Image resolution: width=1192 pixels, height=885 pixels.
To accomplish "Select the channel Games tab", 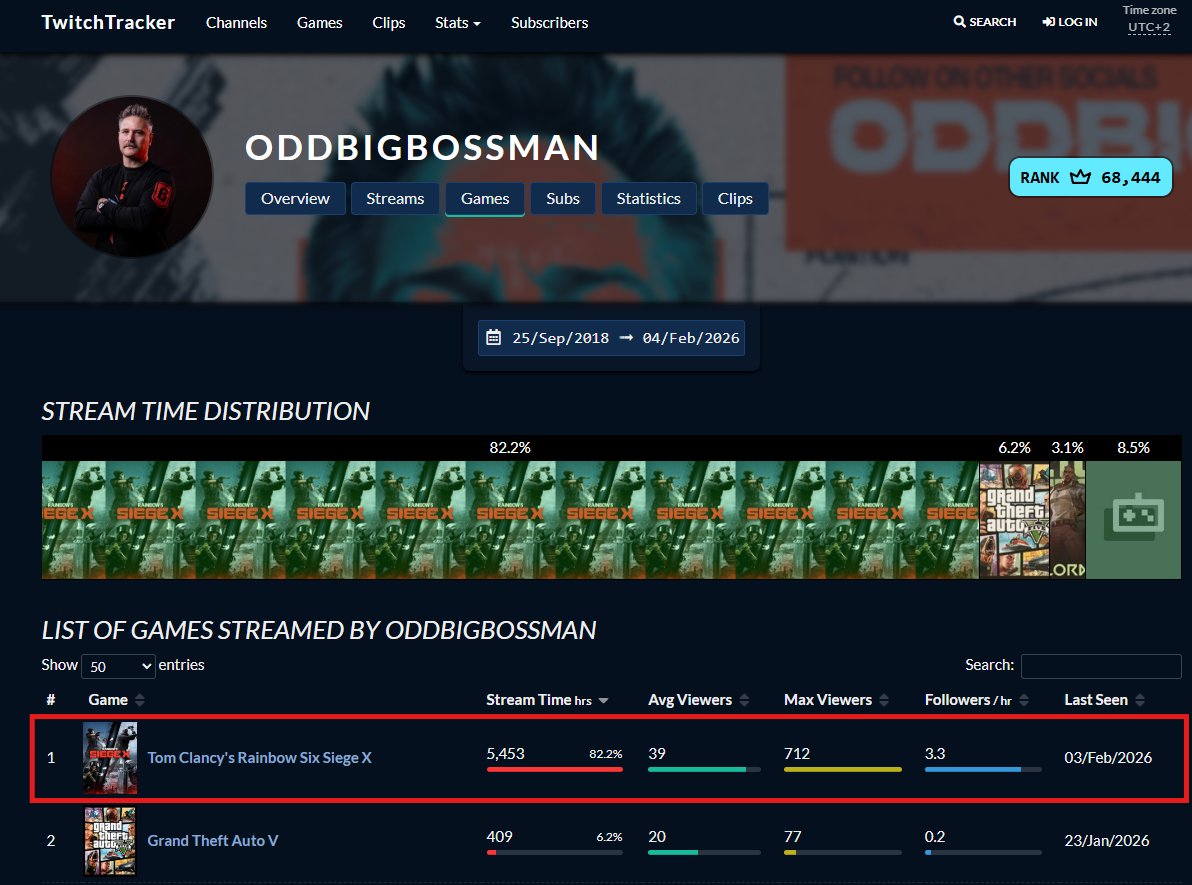I will (x=485, y=198).
